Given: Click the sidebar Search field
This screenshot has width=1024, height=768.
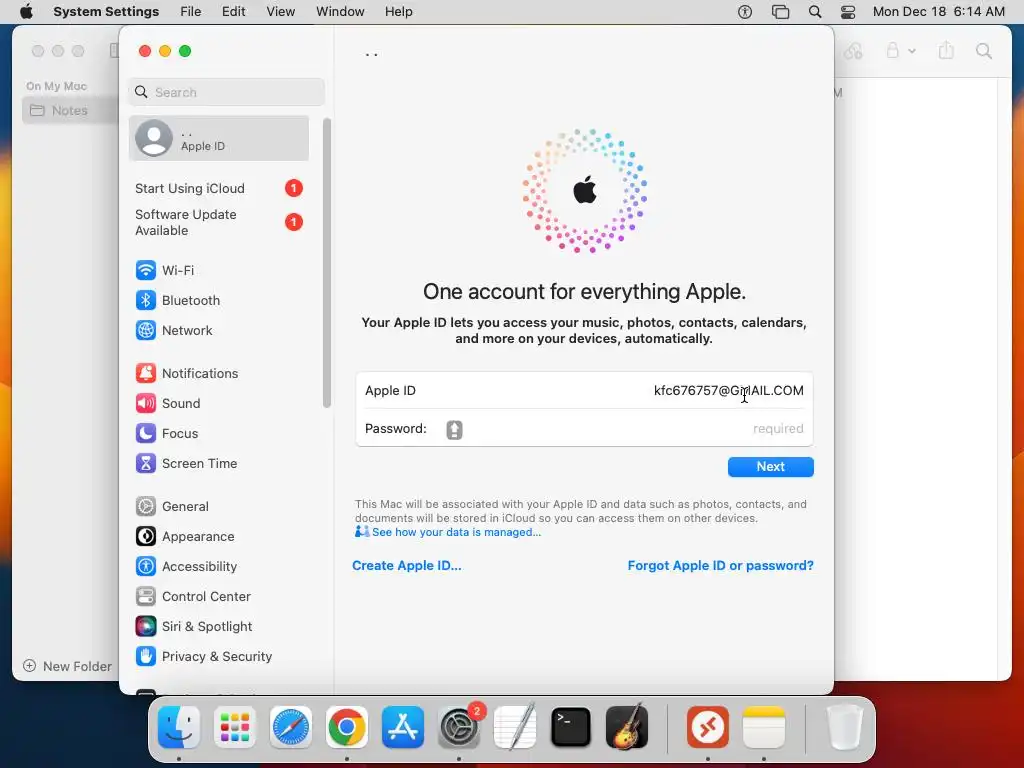Looking at the screenshot, I should coord(227,92).
